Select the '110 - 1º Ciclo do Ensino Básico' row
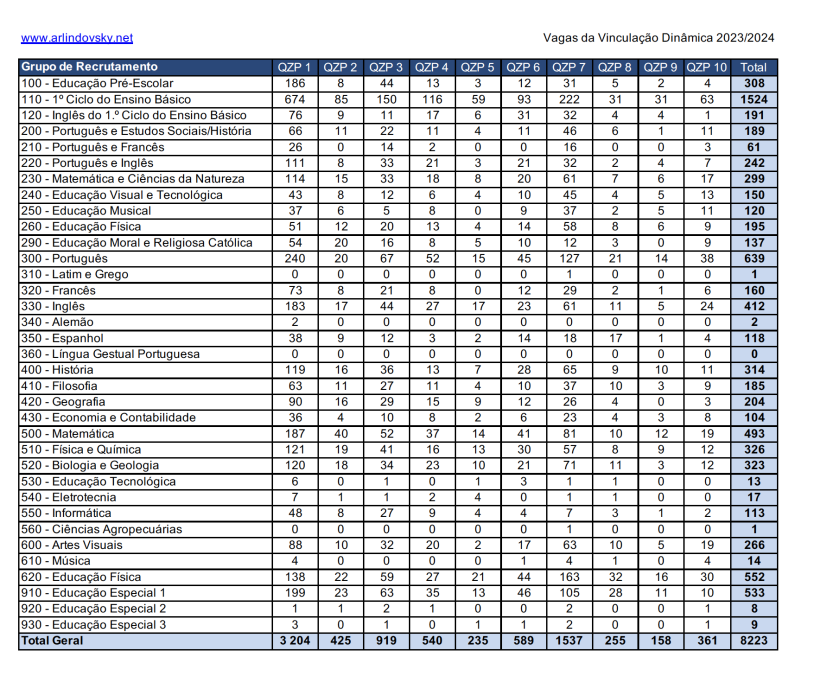This screenshot has width=814, height=676. pyautogui.click(x=106, y=100)
